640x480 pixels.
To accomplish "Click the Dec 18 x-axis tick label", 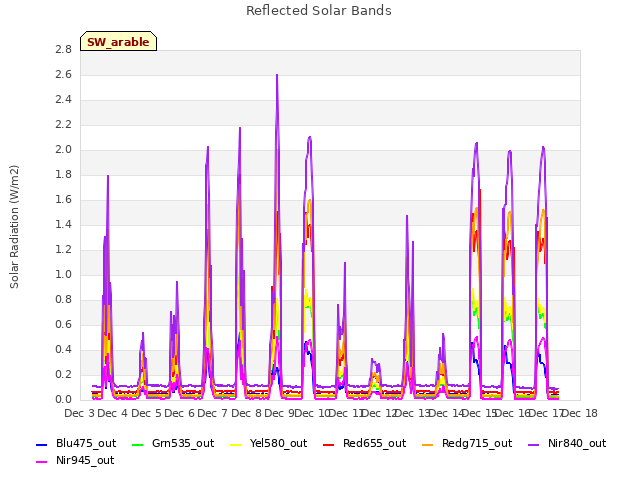I will click(580, 413).
